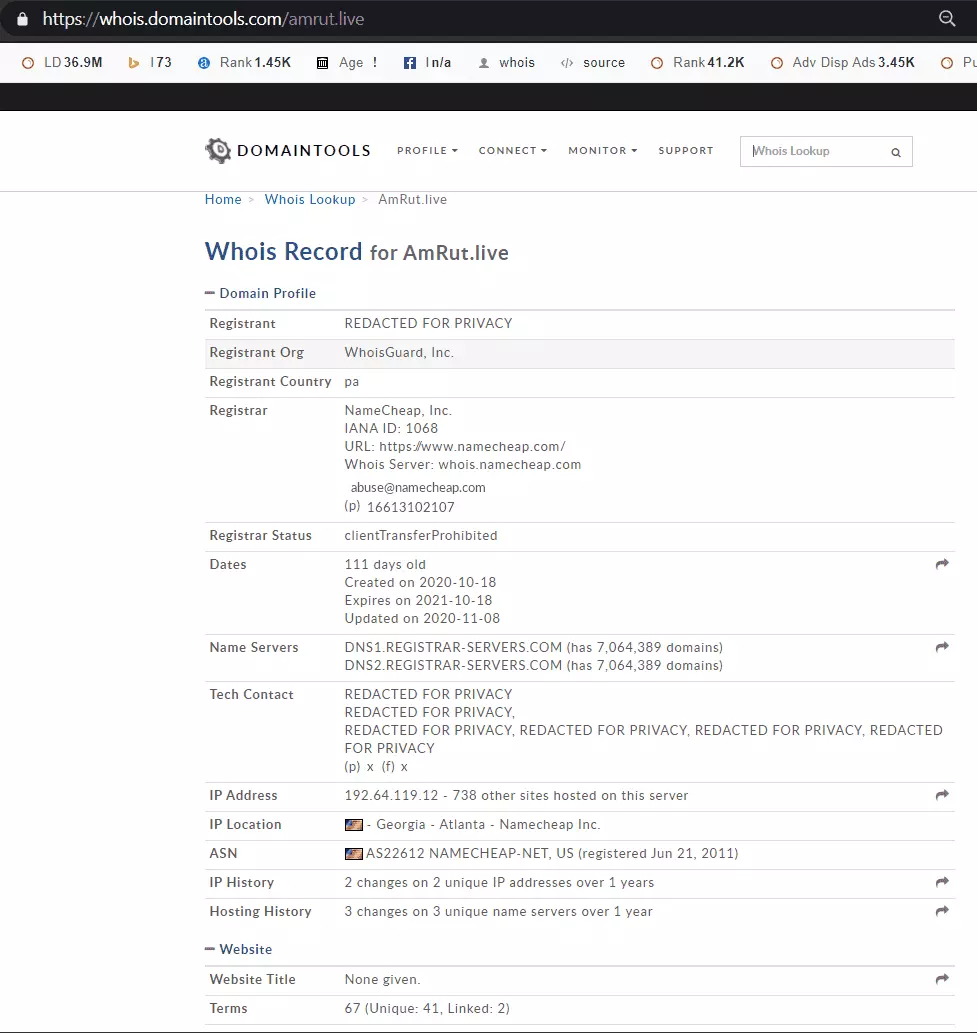
Task: Open the page source toolbar shortcut
Action: tap(592, 63)
